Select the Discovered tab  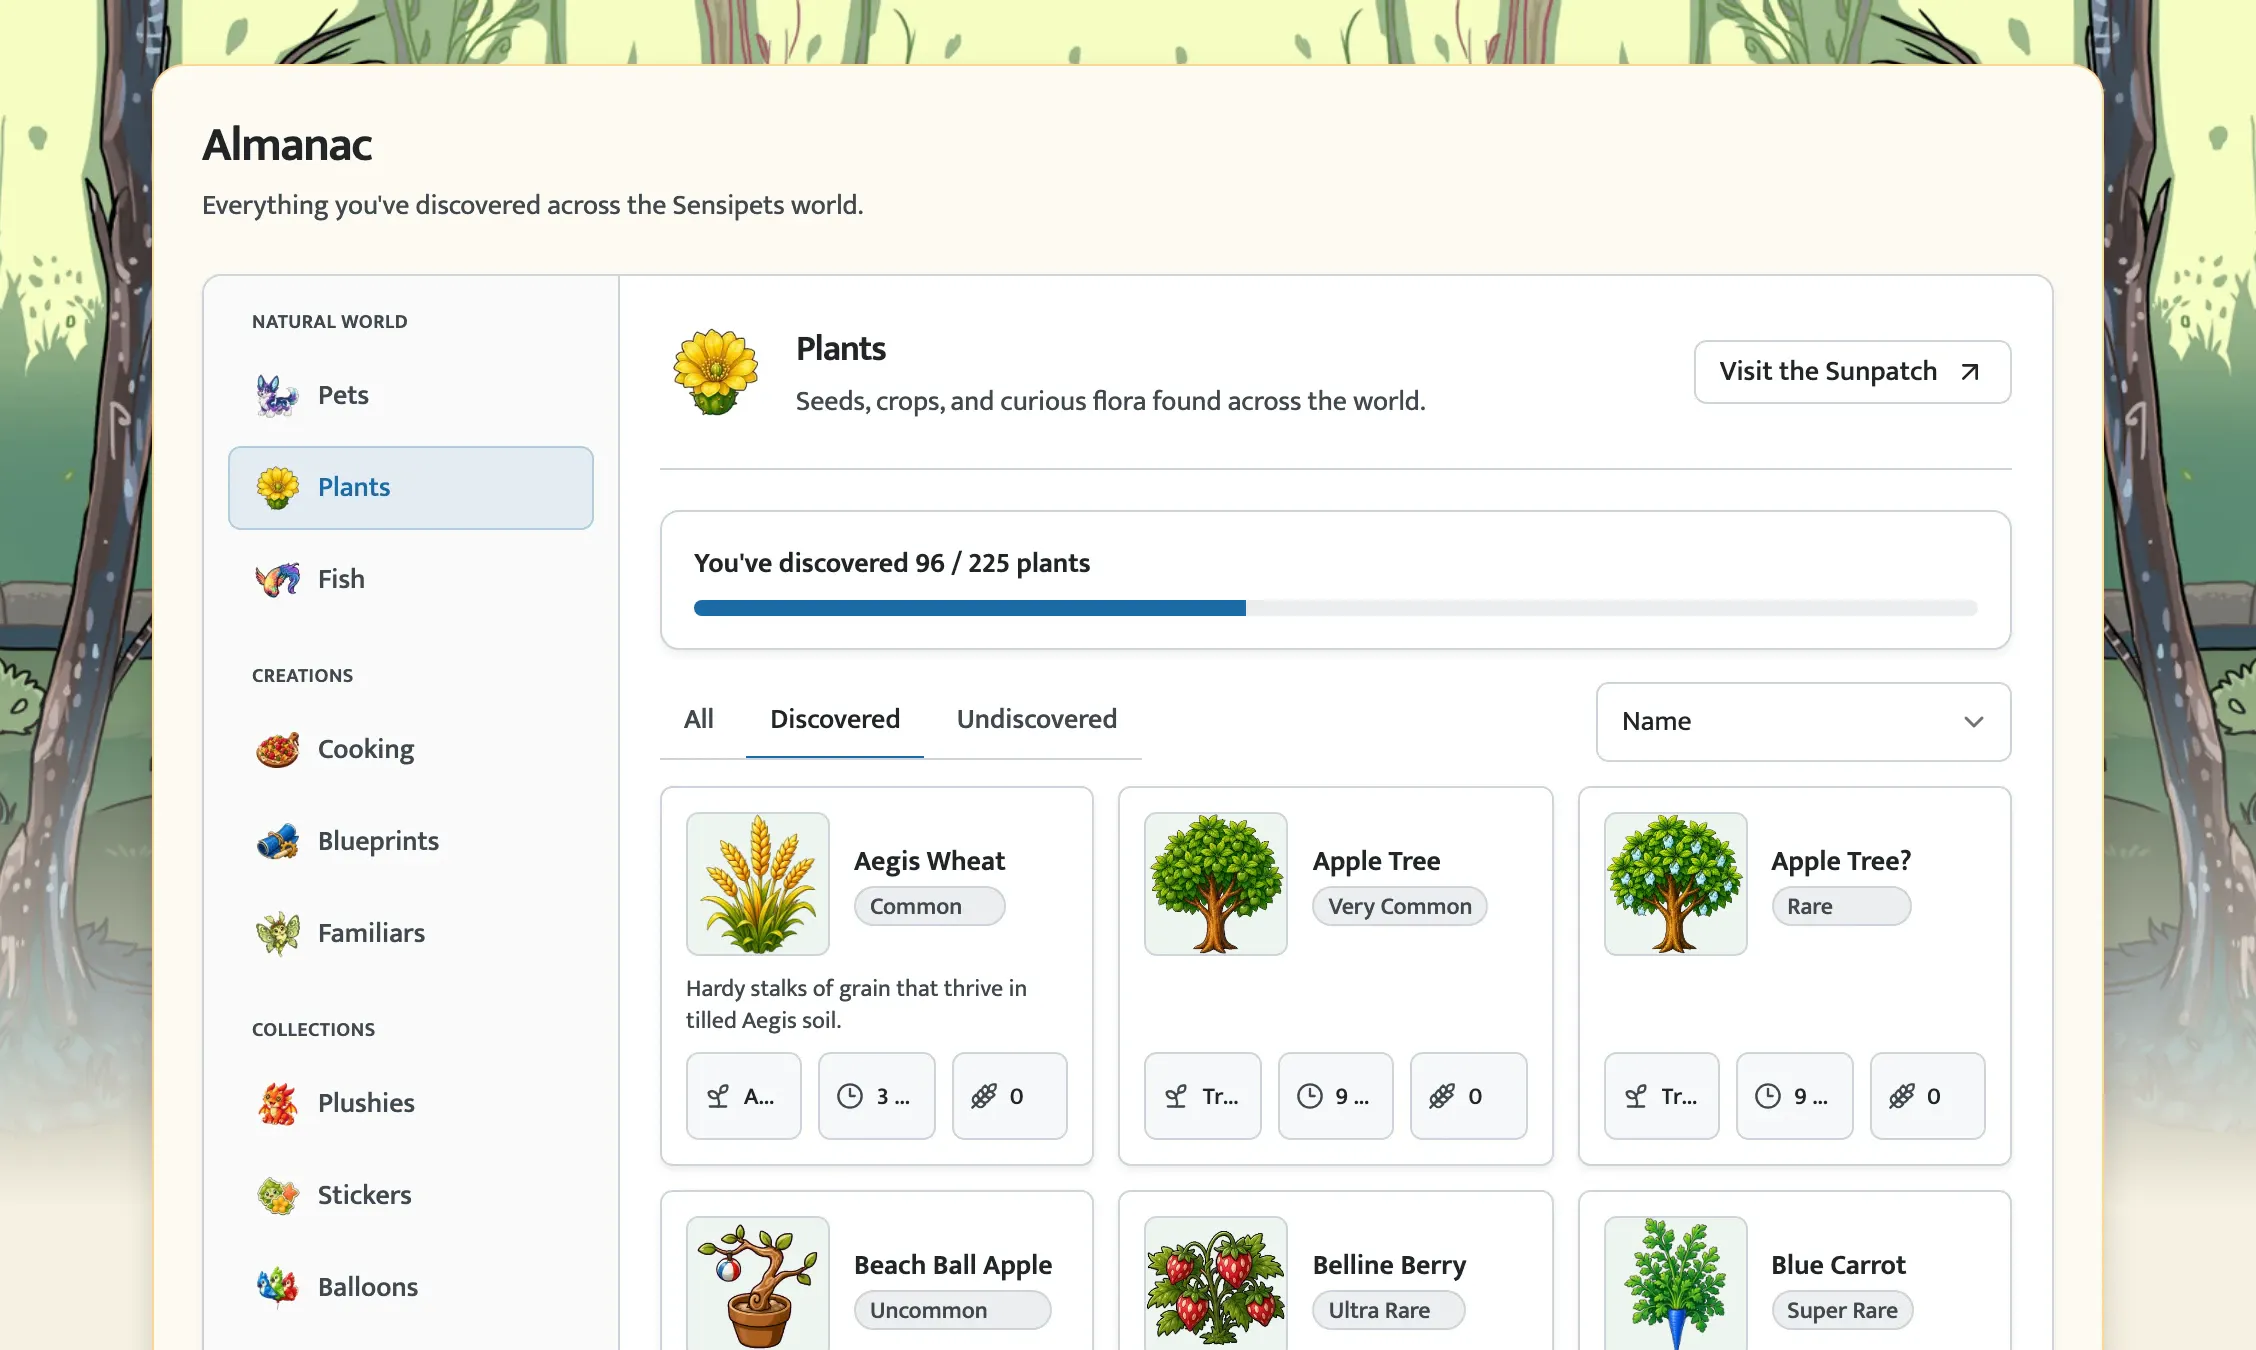(835, 719)
